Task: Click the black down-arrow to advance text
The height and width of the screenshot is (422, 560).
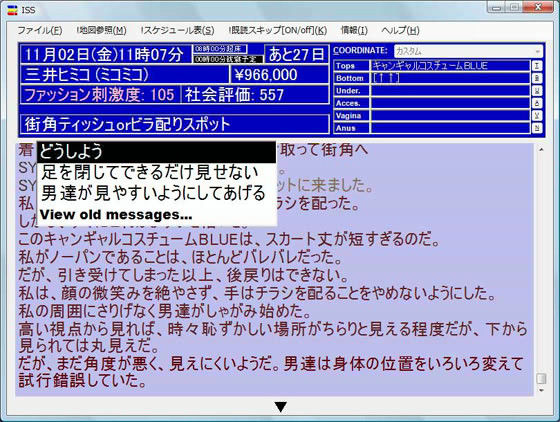Action: [x=281, y=407]
